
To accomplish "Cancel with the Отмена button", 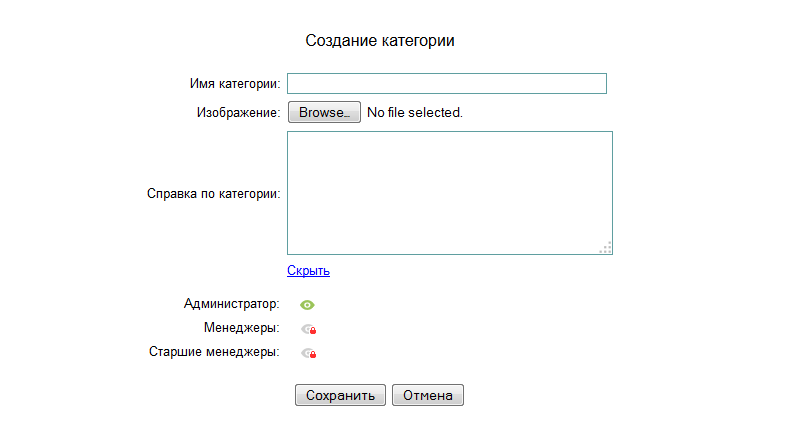I will tap(428, 396).
